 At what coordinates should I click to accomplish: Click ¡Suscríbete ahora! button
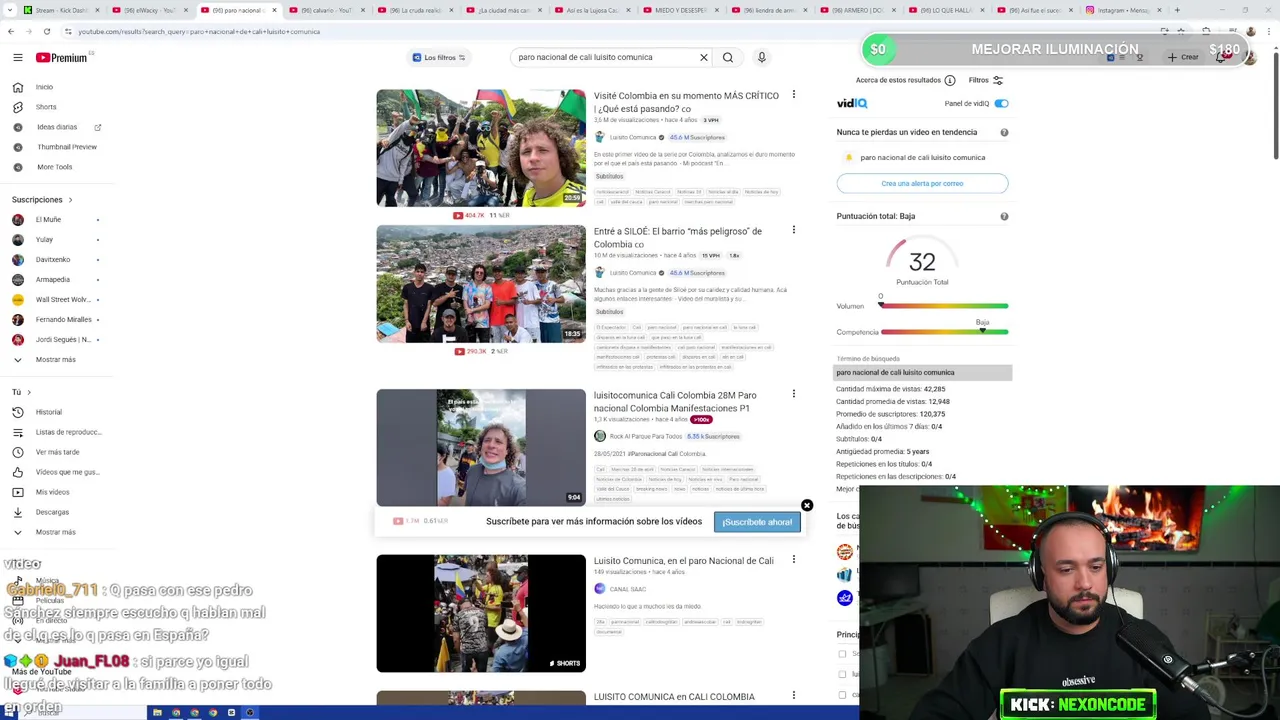point(757,522)
